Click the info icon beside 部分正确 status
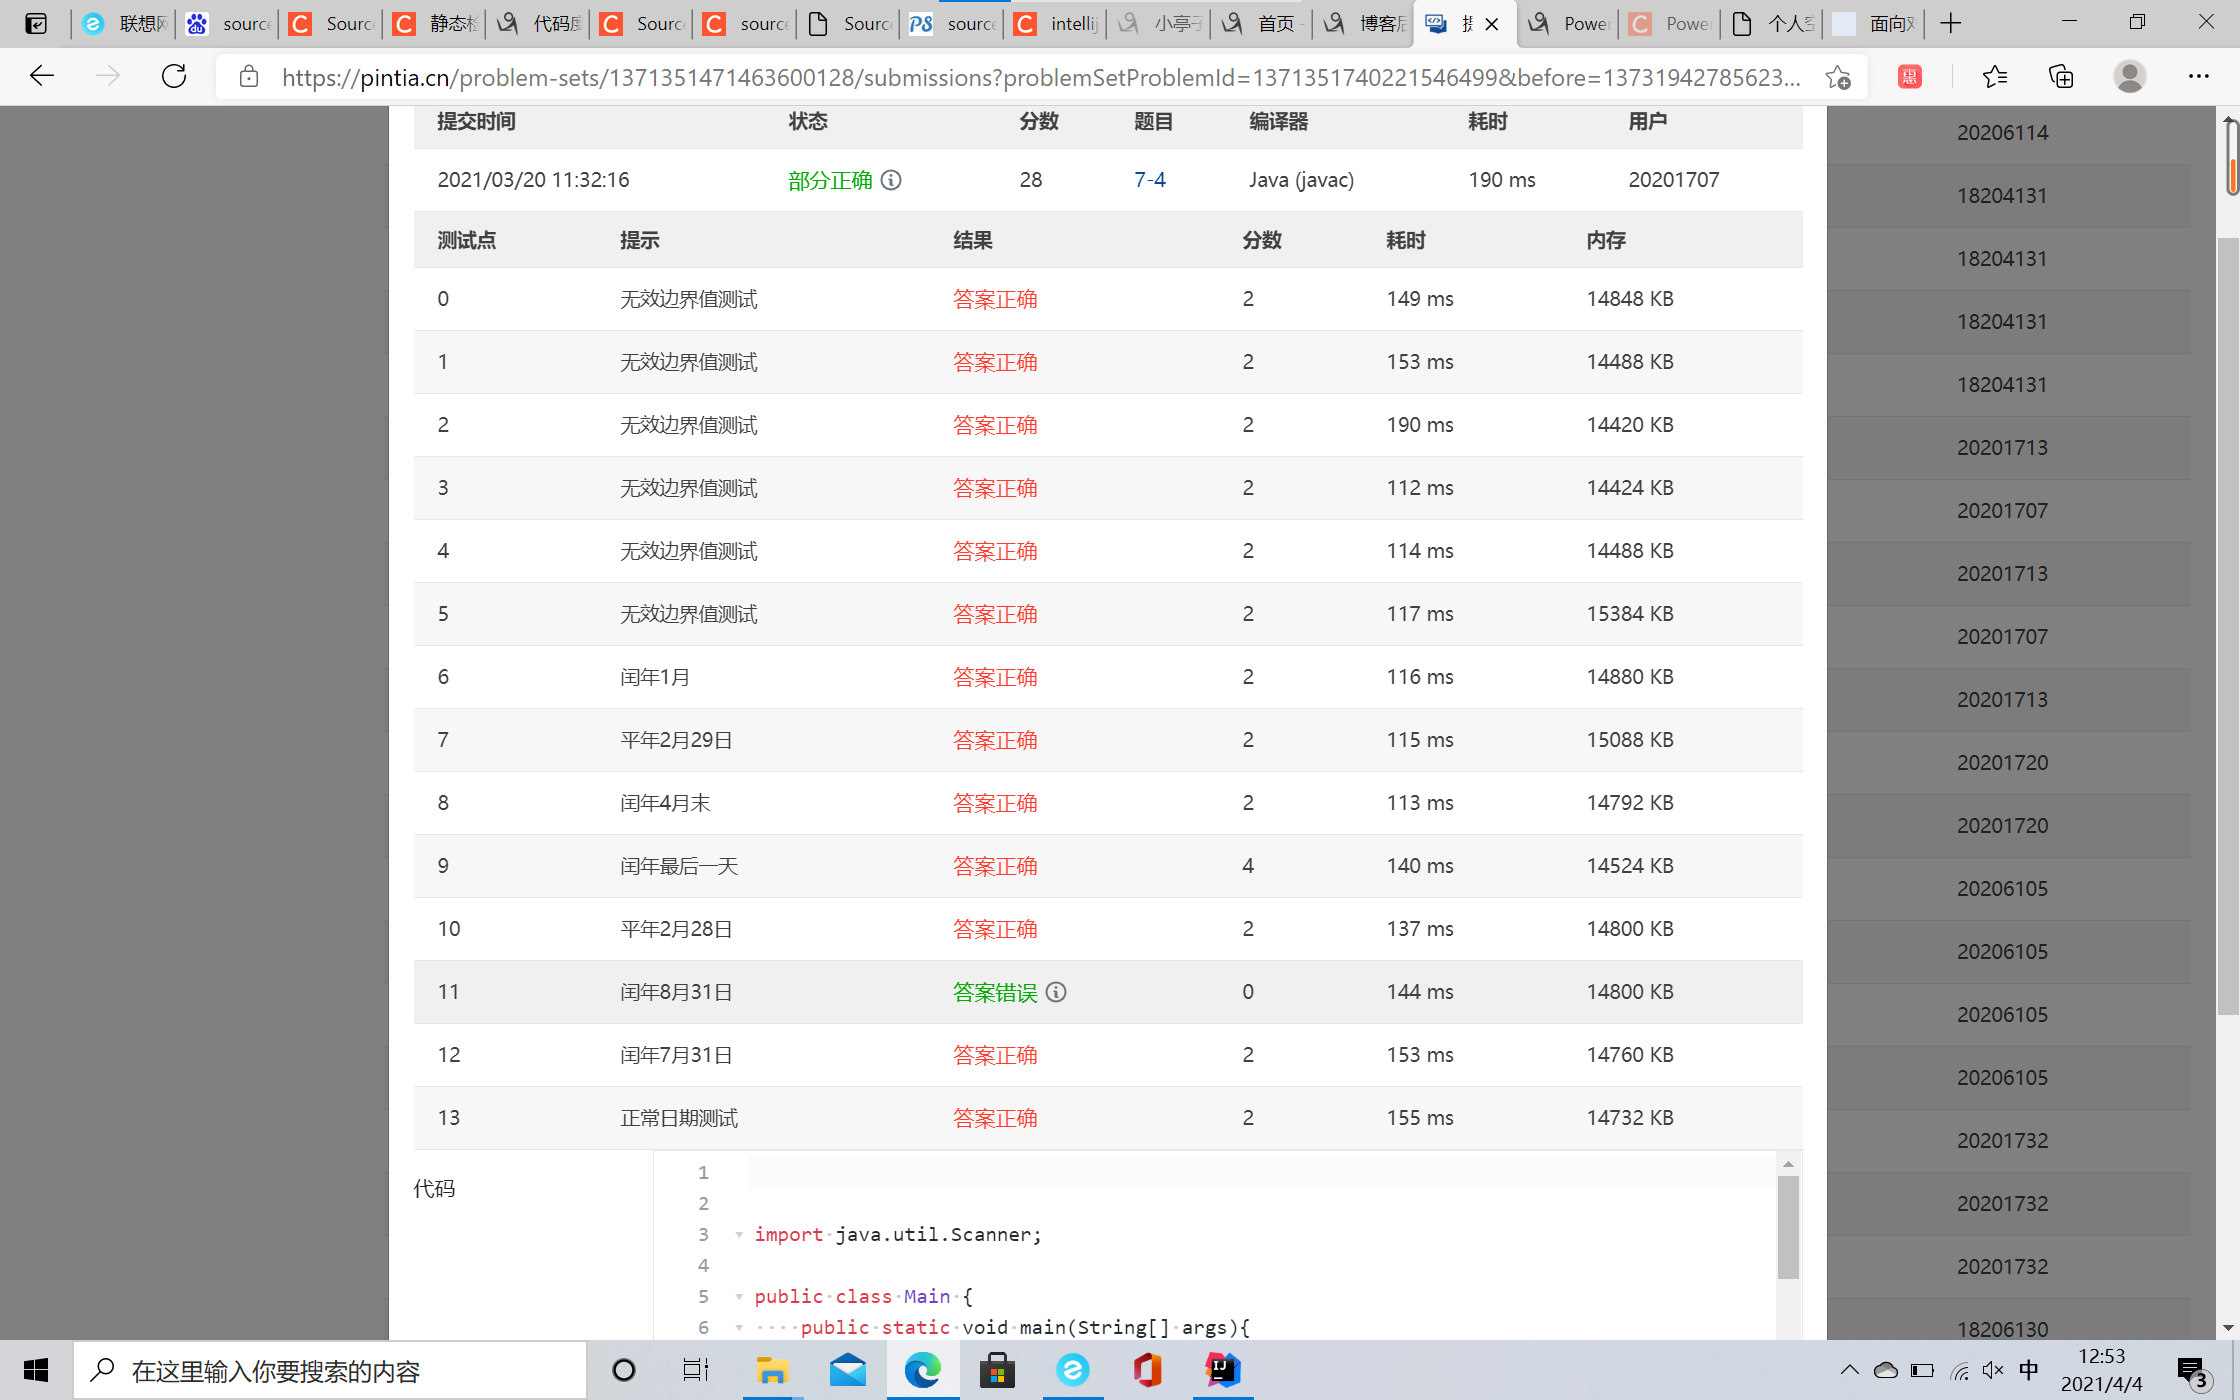The image size is (2240, 1400). click(x=891, y=180)
